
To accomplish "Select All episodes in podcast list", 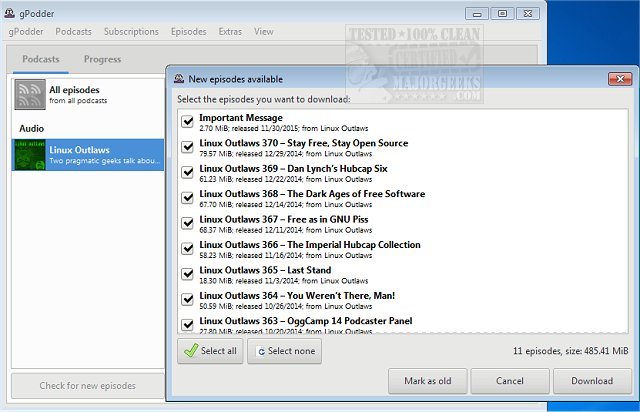I will click(x=88, y=95).
